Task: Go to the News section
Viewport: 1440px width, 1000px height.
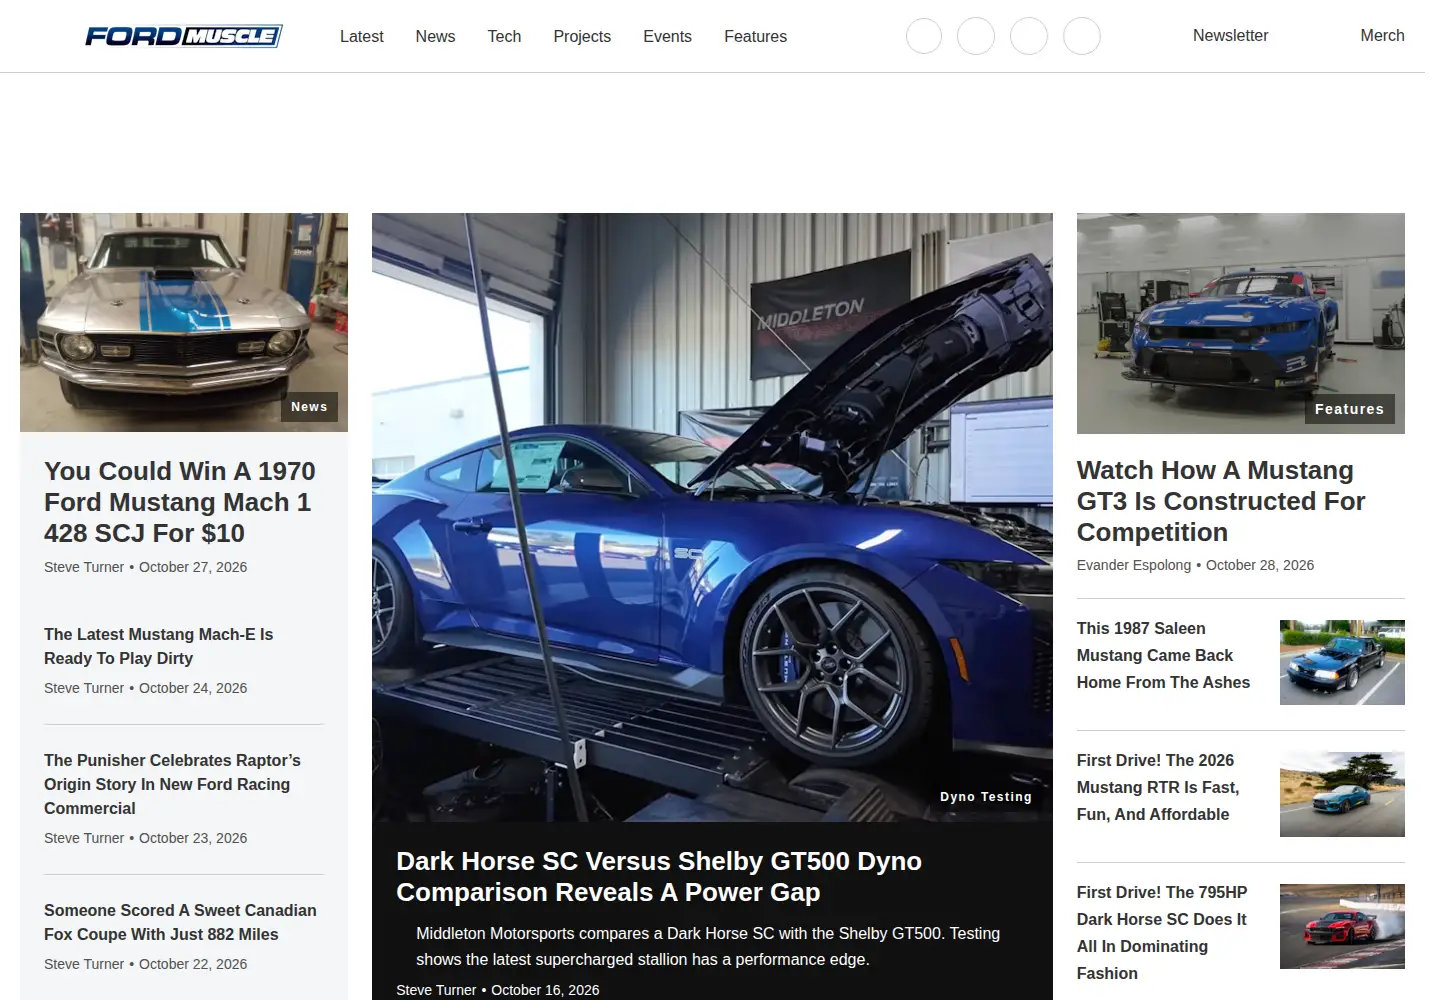Action: click(435, 36)
